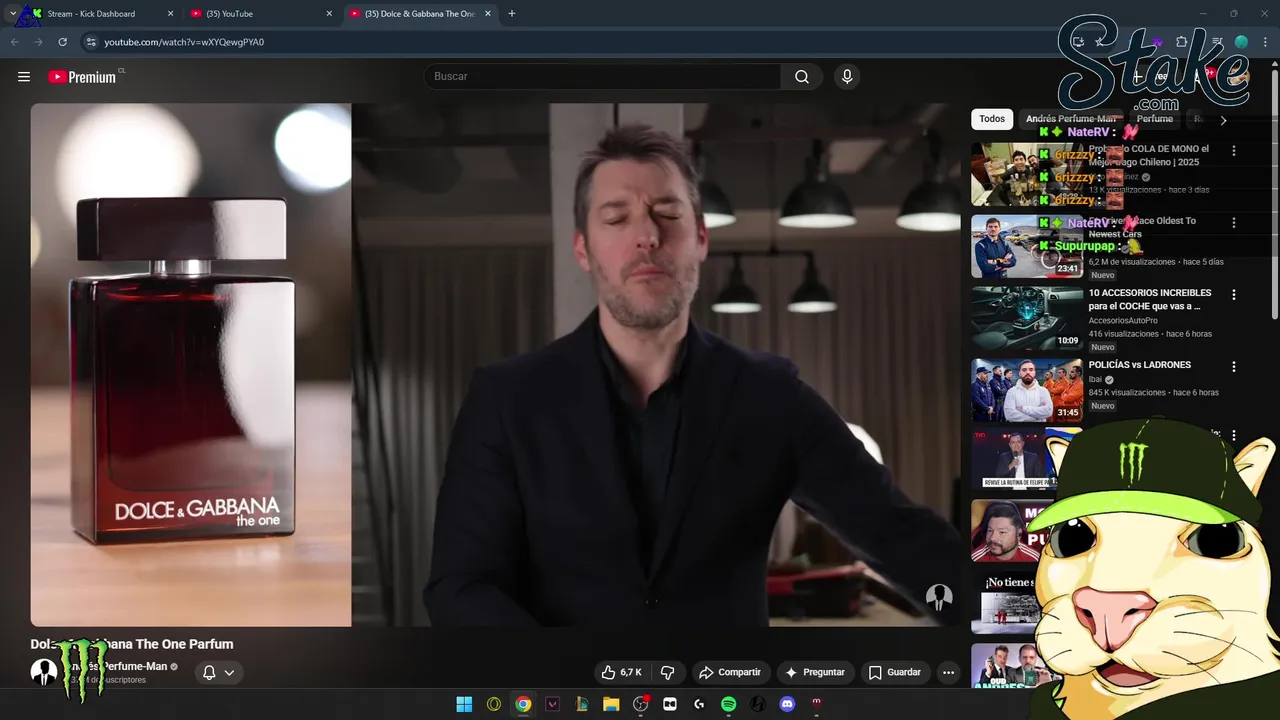The image size is (1280, 720).
Task: Open 10 ACCESORIOS INCREIBLES video title
Action: click(x=1150, y=299)
